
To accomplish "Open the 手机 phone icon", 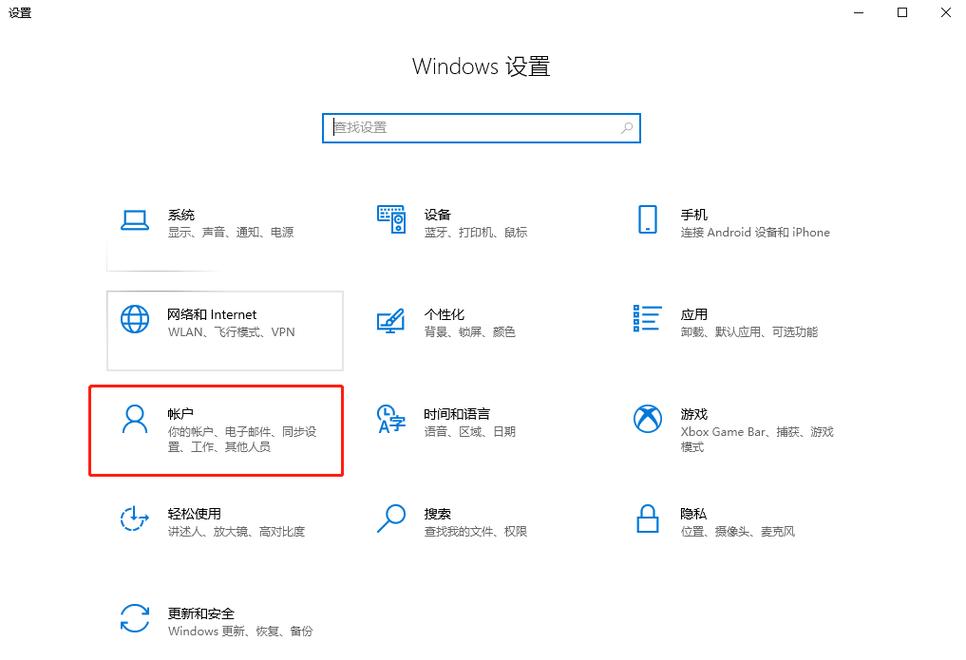I will click(x=647, y=219).
